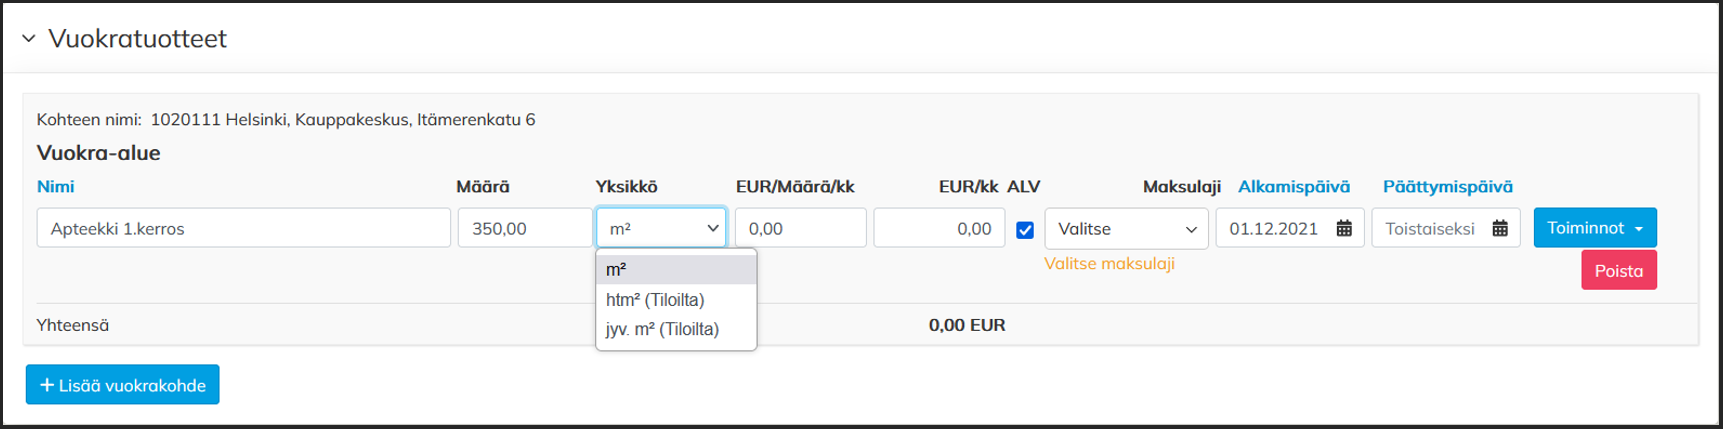Open the Yksikkö unit dropdown
This screenshot has height=429, width=1723.
tap(661, 229)
